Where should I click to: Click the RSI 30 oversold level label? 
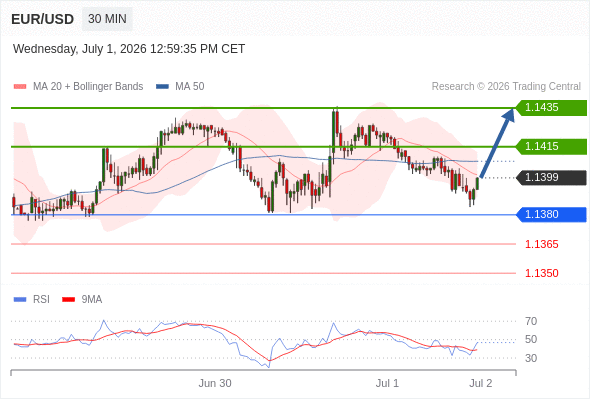[x=531, y=358]
